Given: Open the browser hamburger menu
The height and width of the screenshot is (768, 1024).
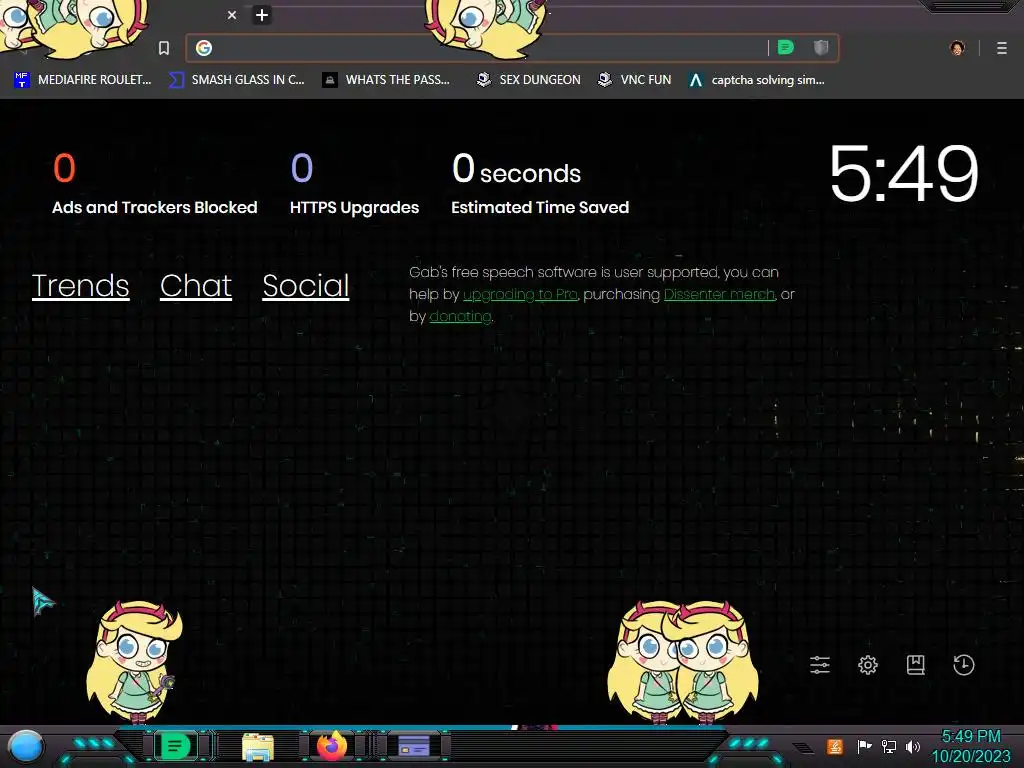Looking at the screenshot, I should coord(1002,48).
